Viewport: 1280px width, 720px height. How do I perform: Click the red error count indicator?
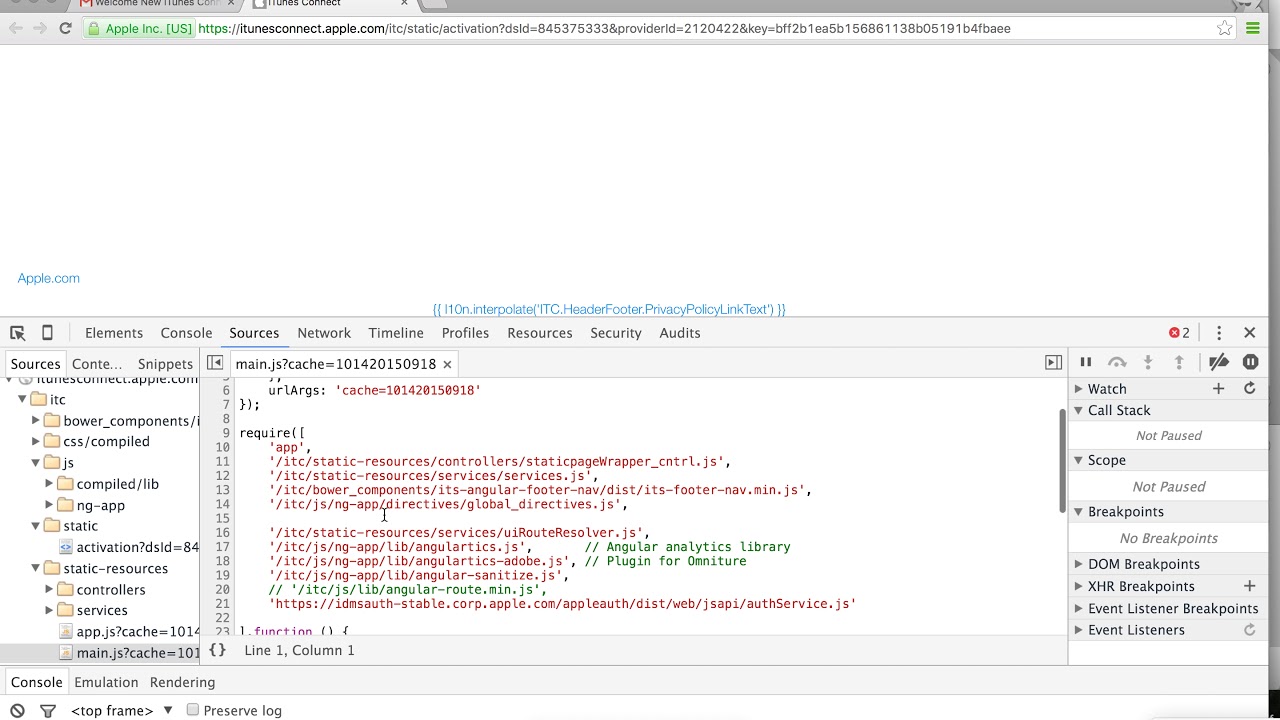coord(1180,333)
